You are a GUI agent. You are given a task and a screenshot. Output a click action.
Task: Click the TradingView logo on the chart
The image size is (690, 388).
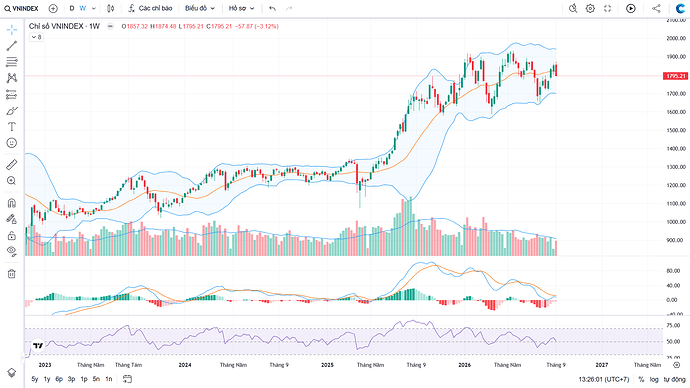[38, 345]
